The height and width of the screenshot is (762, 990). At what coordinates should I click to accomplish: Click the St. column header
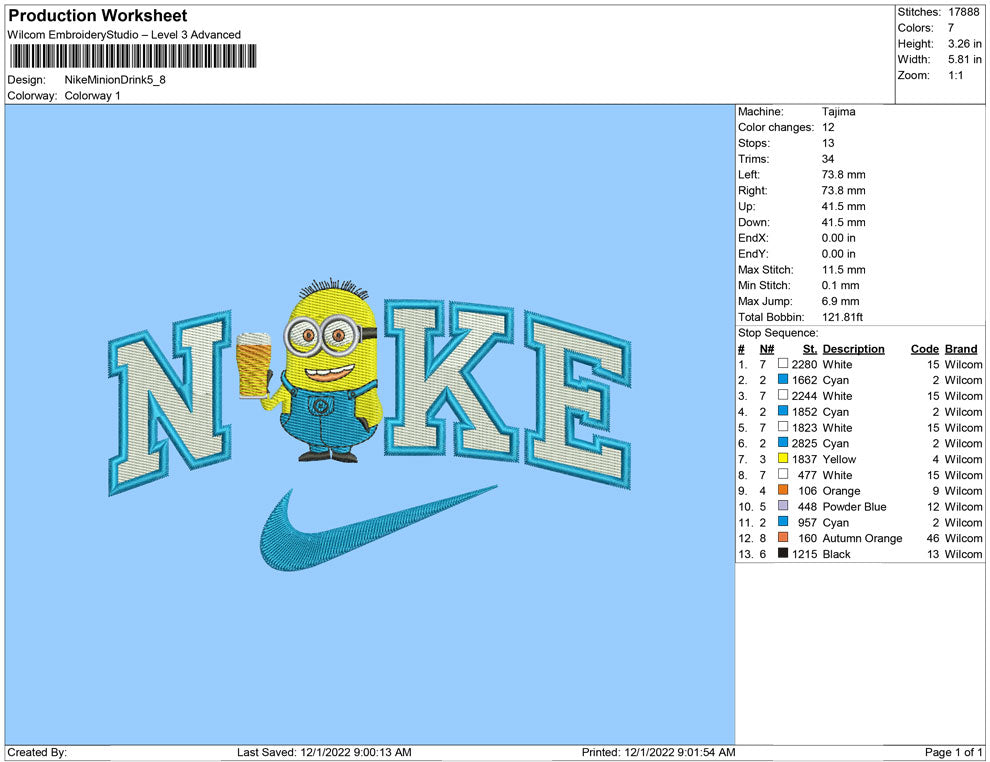pyautogui.click(x=809, y=349)
